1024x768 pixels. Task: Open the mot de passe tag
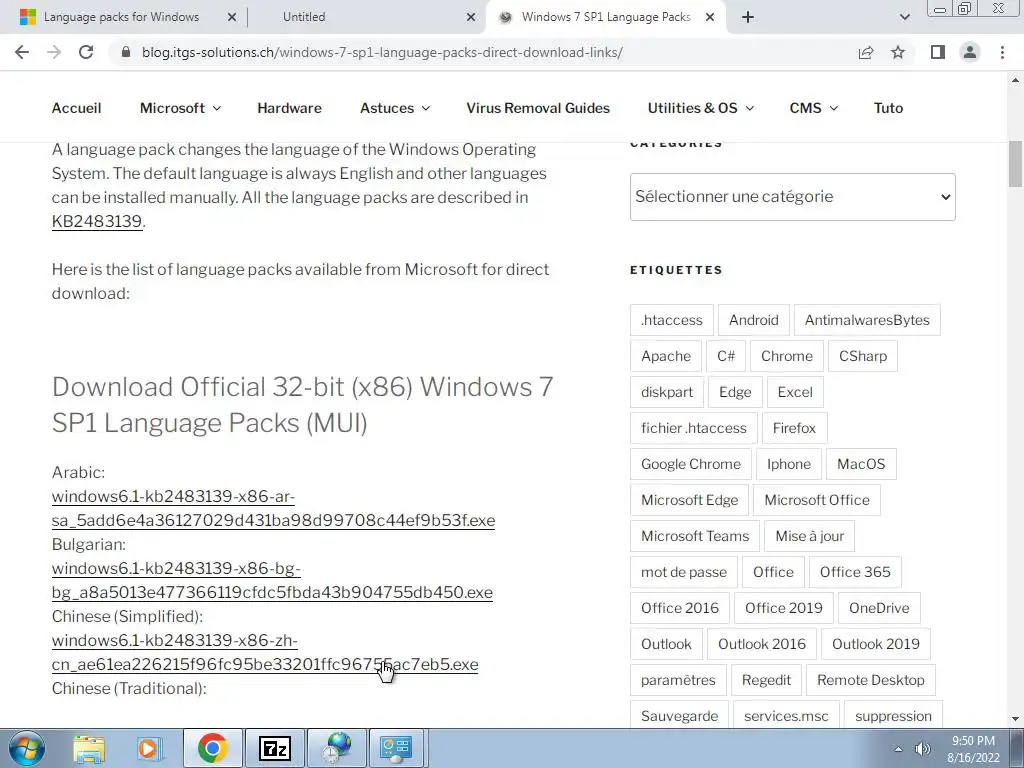coord(684,571)
